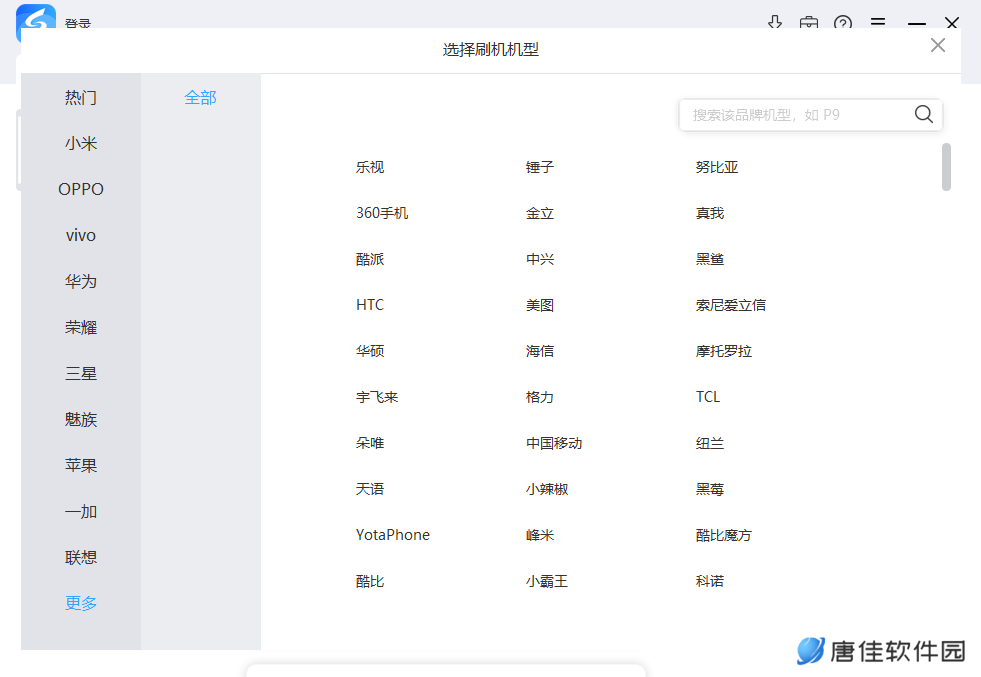Open the 酷比魔方 brand
This screenshot has height=677, width=981.
724,535
